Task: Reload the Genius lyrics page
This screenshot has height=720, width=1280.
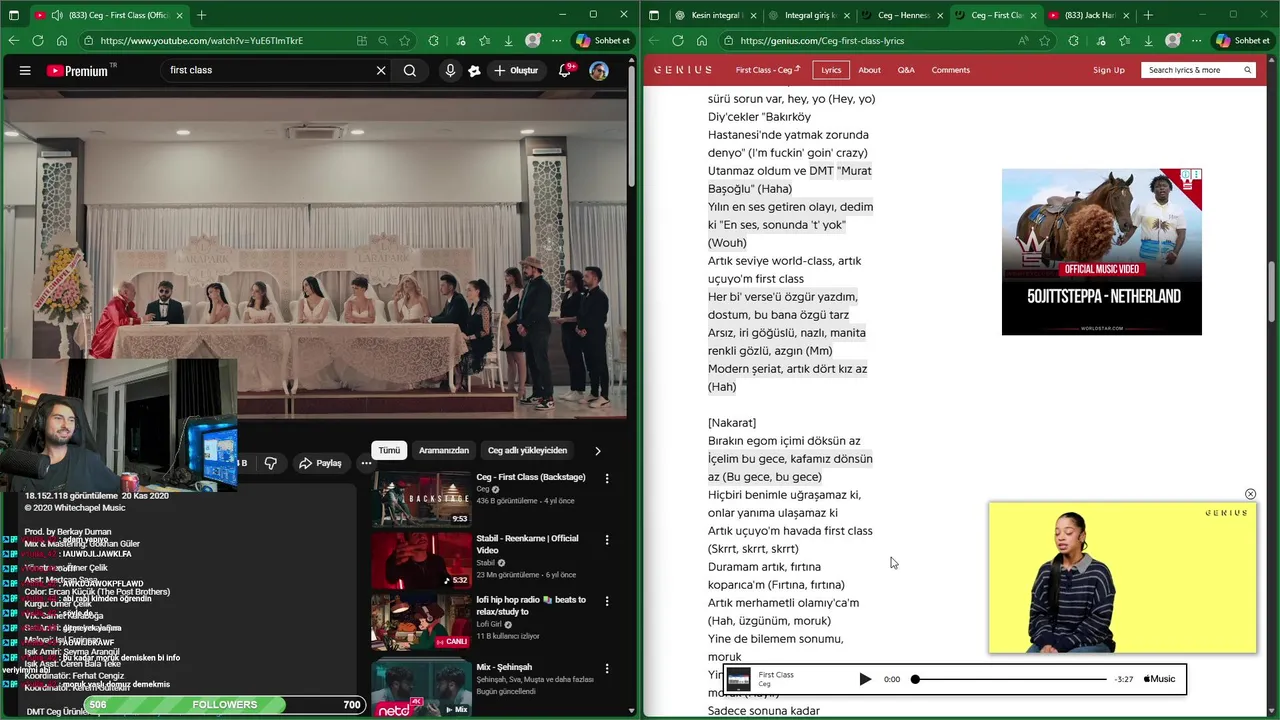Action: (678, 41)
